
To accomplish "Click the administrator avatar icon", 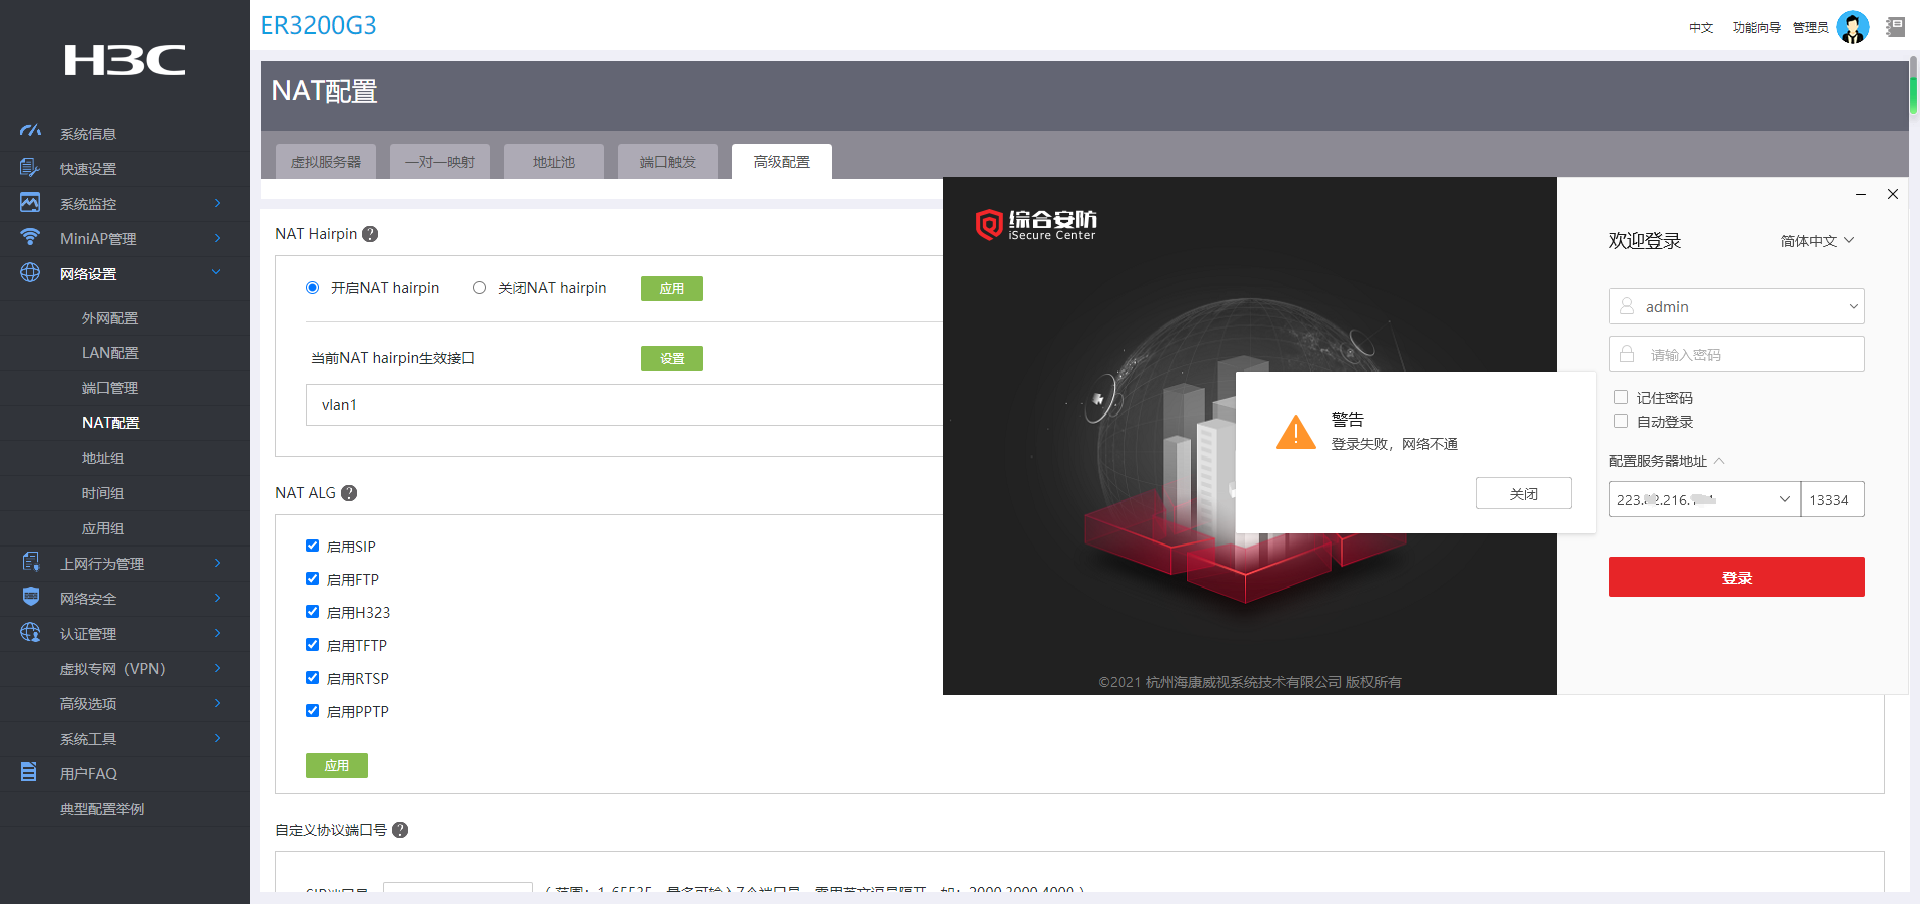I will (1853, 27).
